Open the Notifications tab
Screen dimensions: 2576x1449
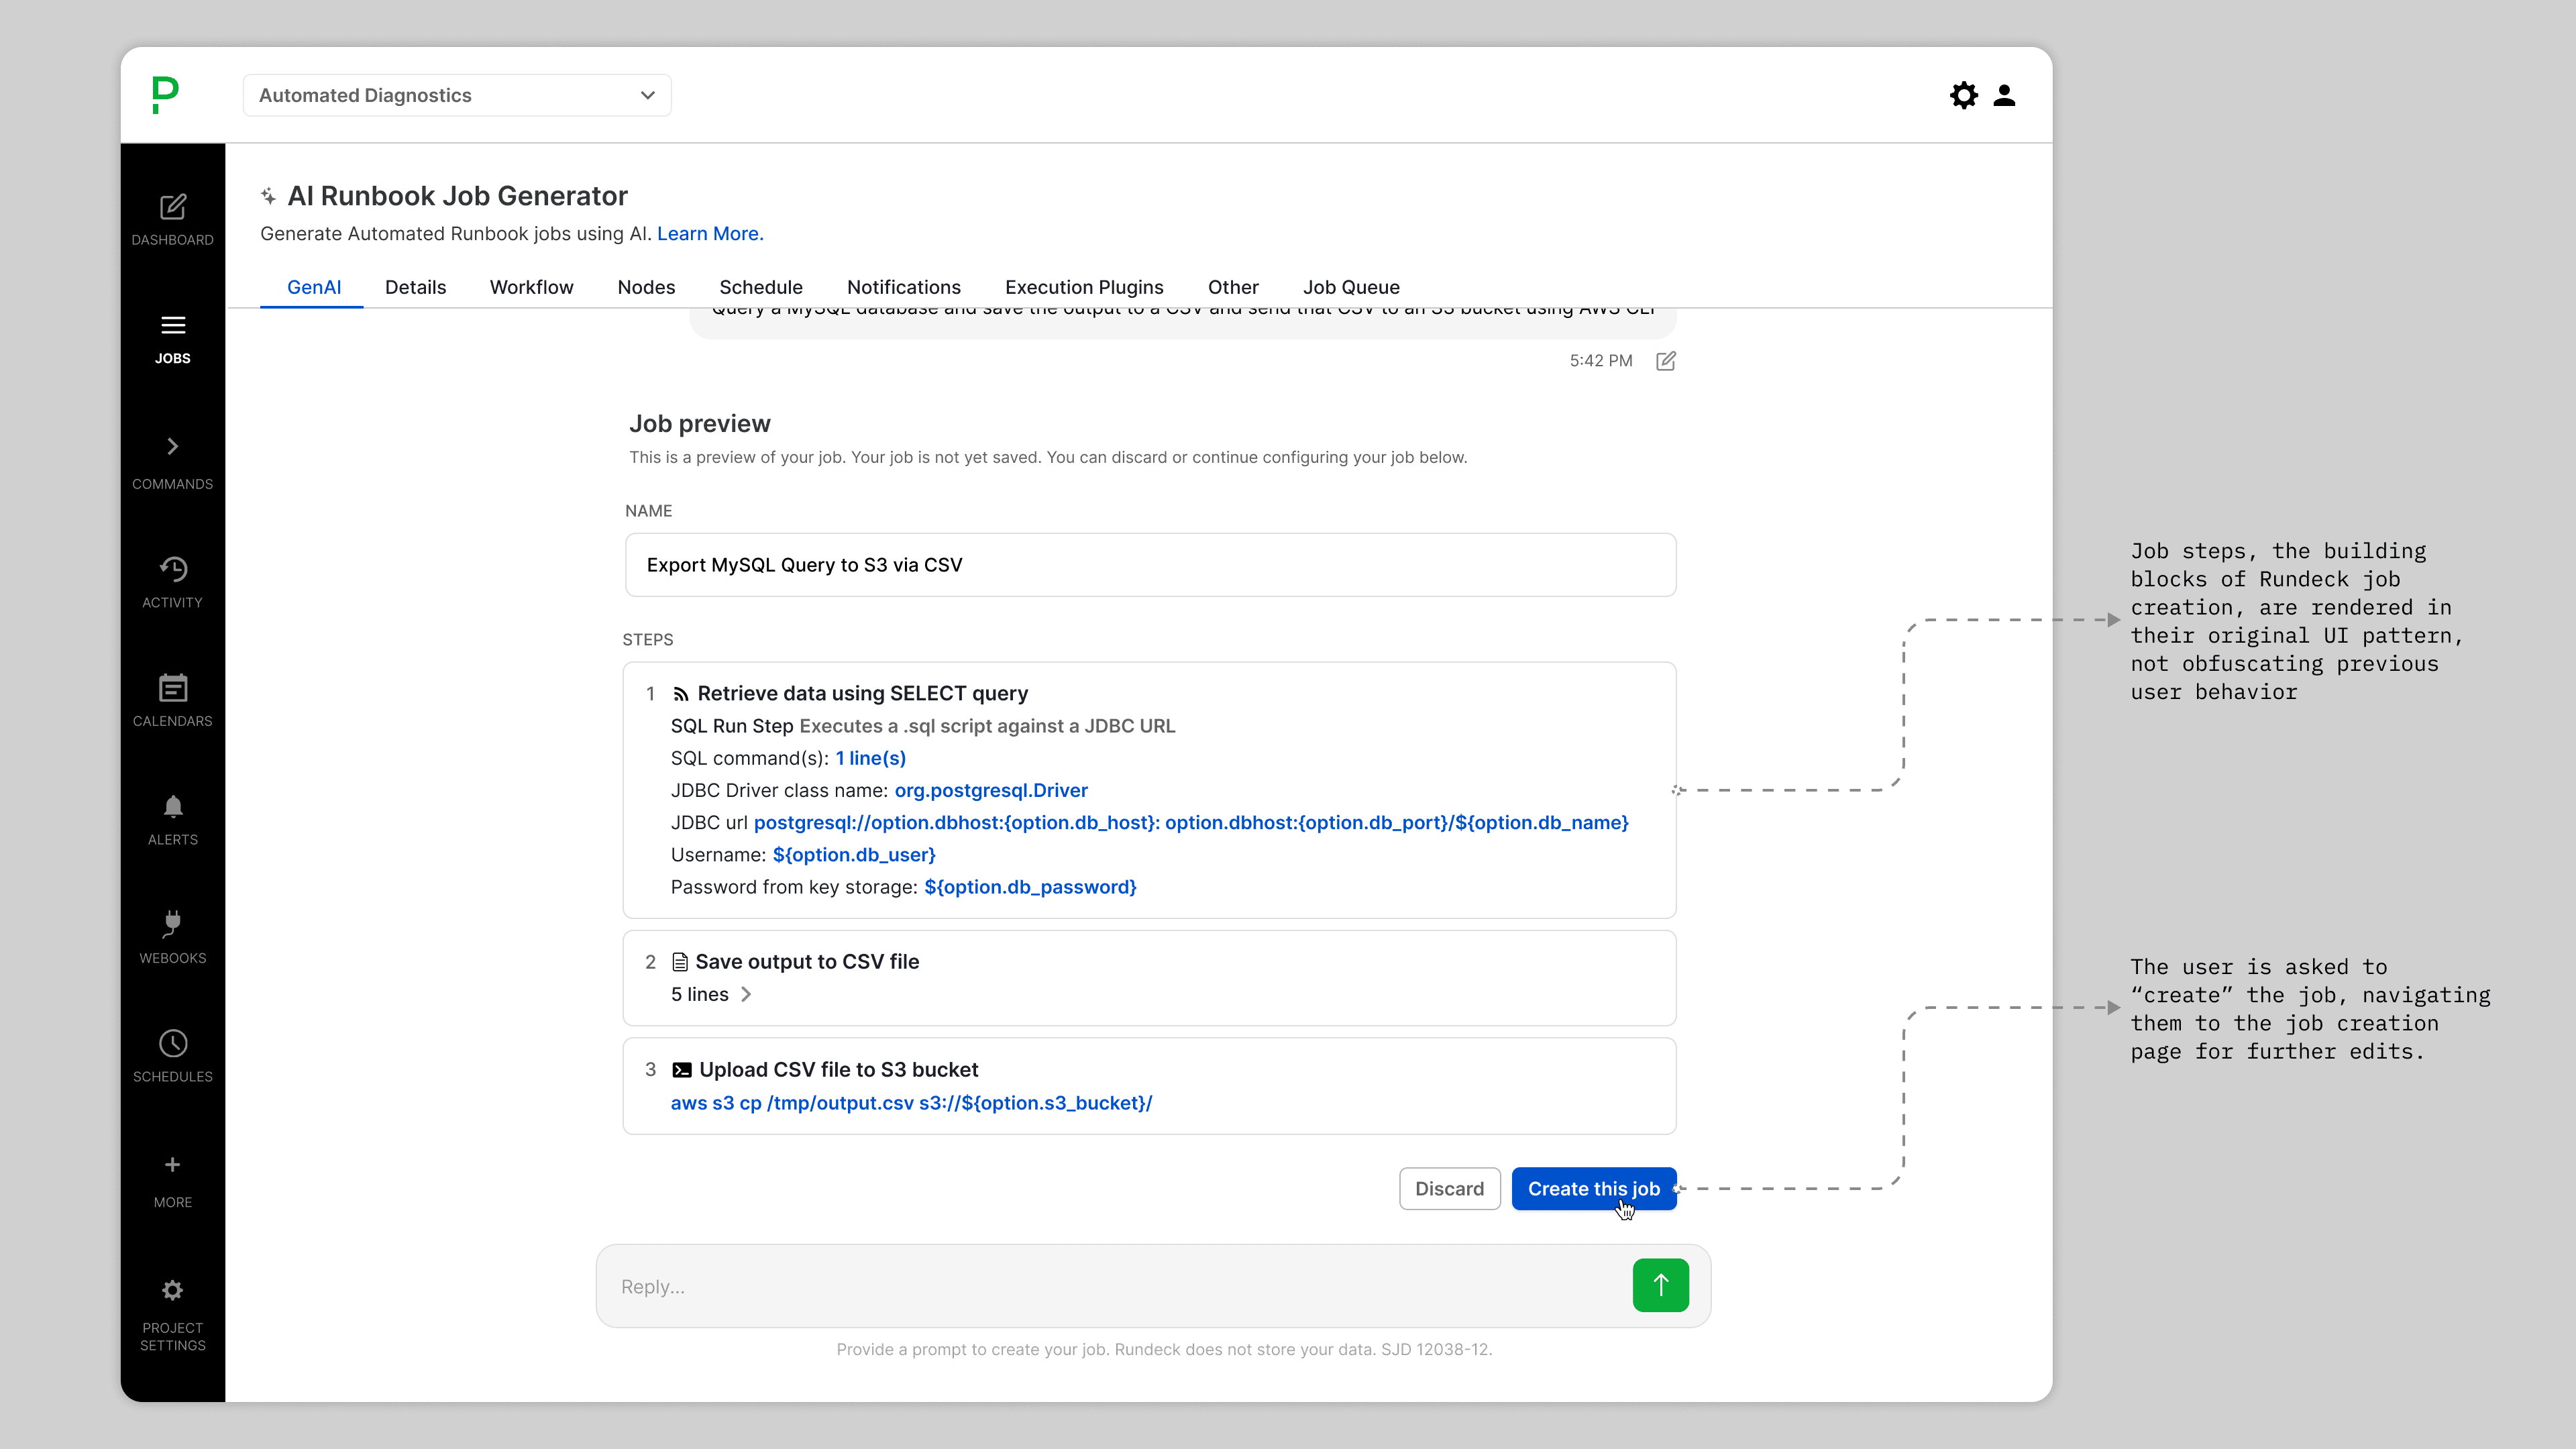(x=903, y=287)
